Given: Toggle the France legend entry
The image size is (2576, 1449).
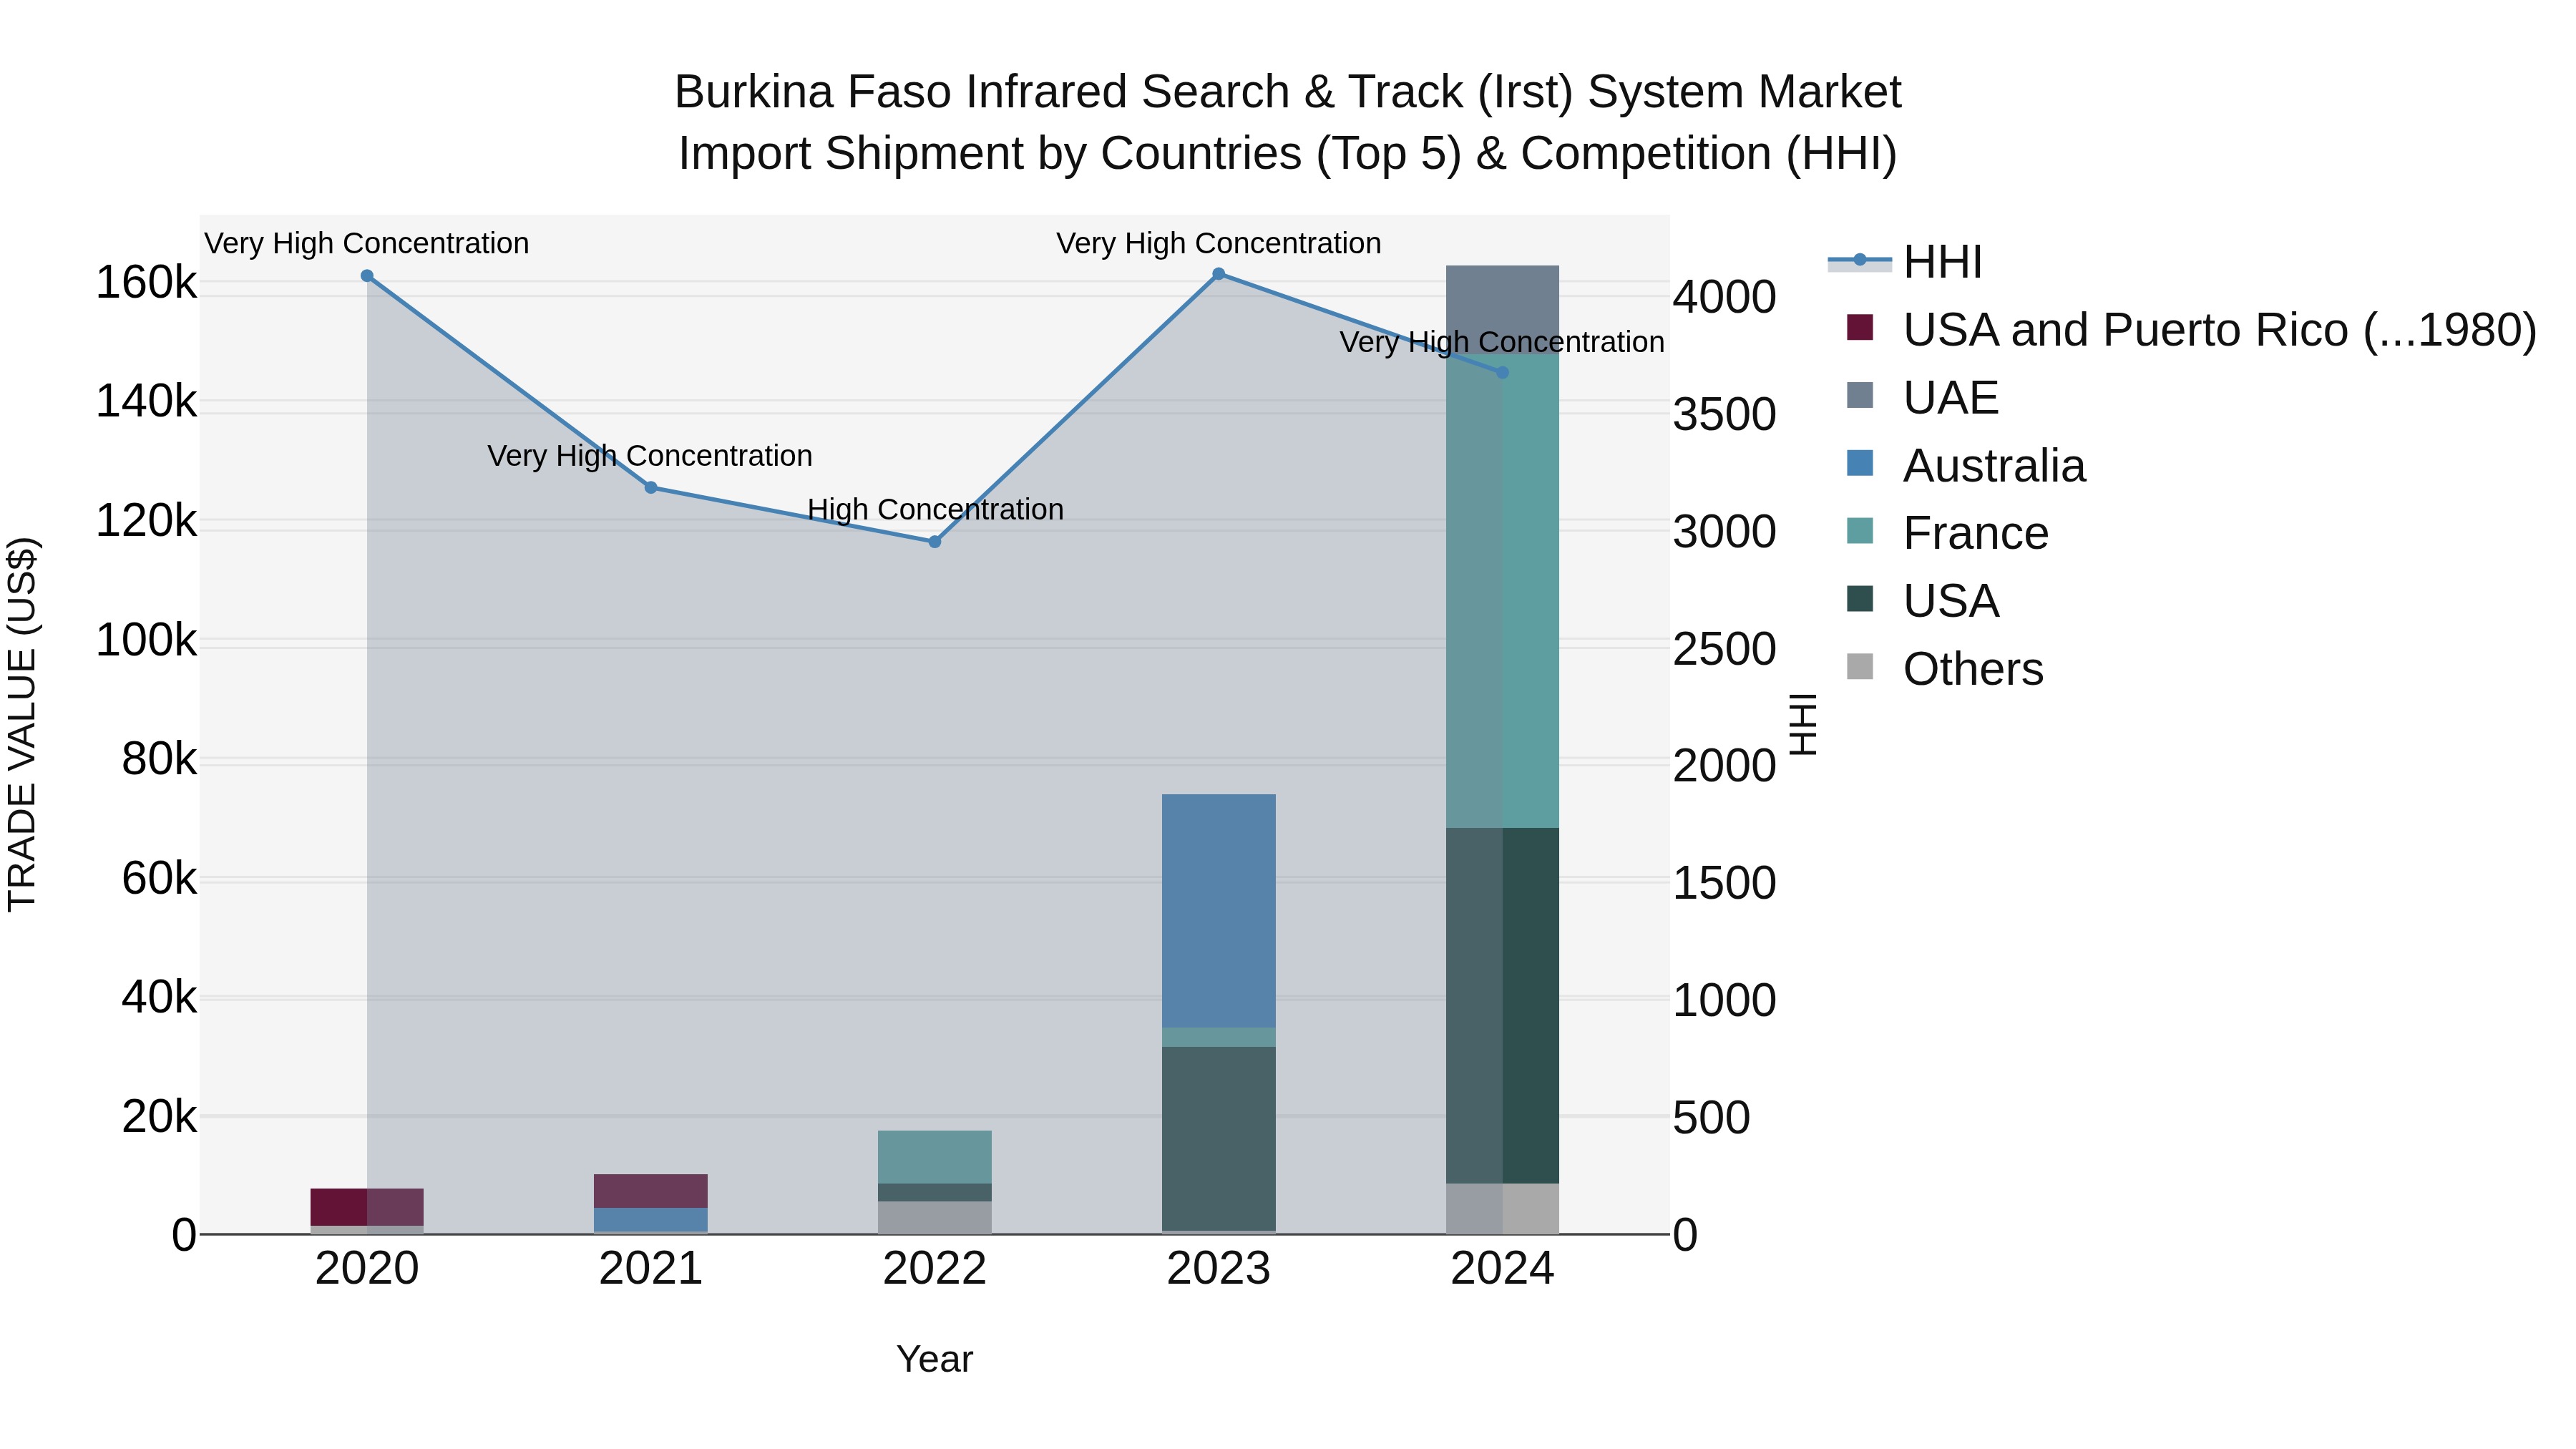Looking at the screenshot, I should click(x=1947, y=533).
